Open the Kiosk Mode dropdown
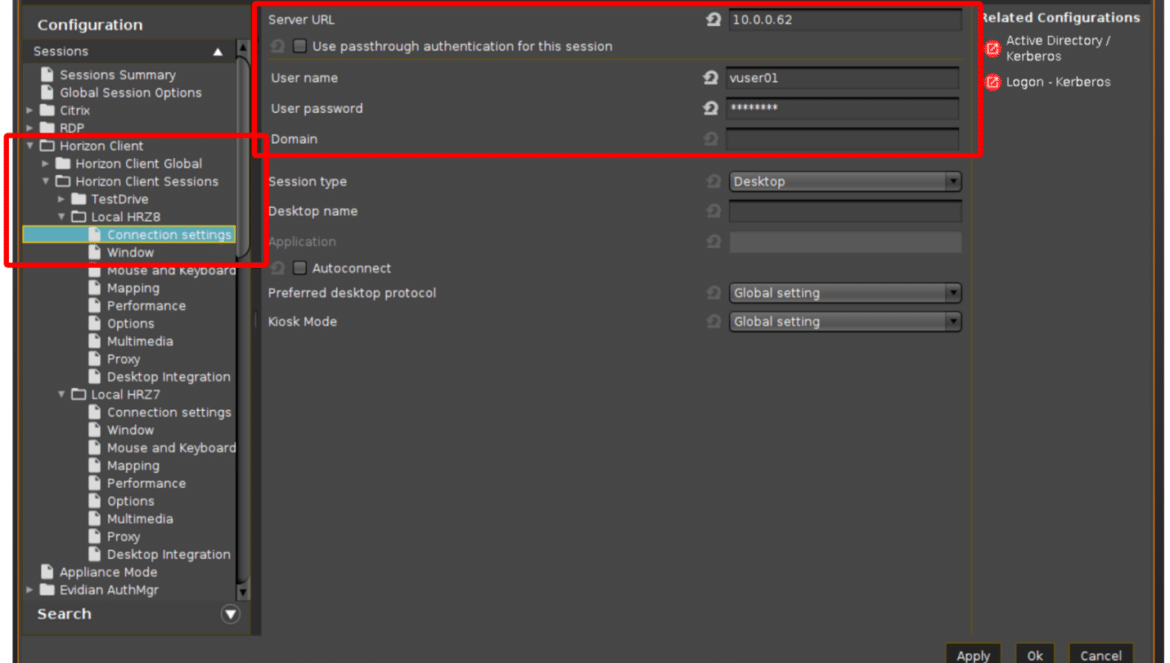Viewport: 1170px width, 663px height. tap(845, 321)
